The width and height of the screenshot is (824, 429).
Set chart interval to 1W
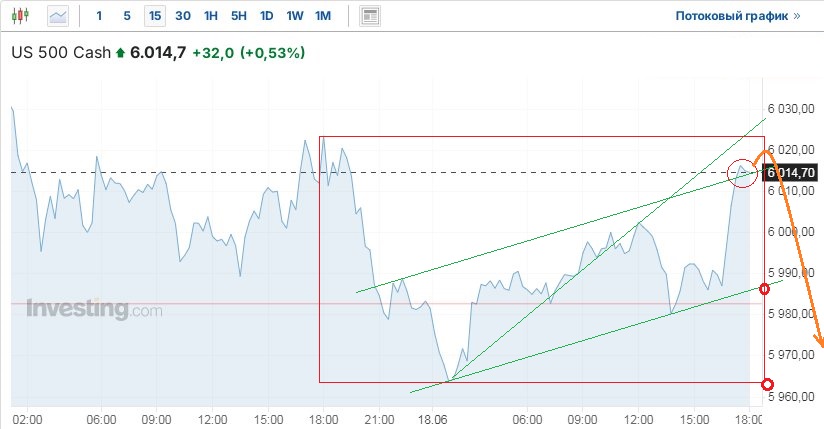pos(295,16)
